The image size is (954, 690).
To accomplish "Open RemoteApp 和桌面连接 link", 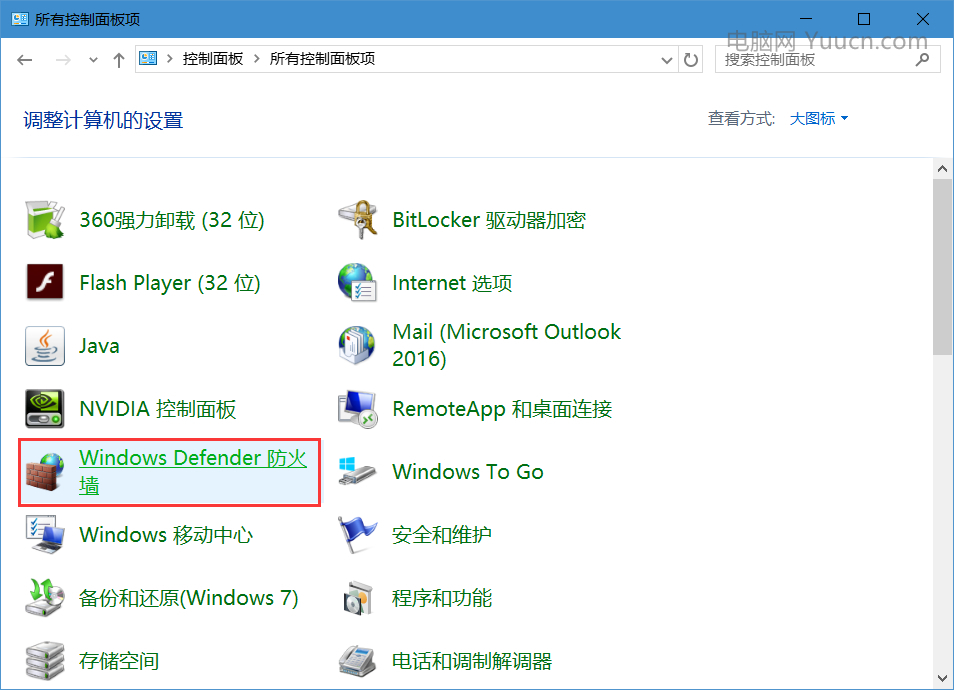I will click(502, 409).
